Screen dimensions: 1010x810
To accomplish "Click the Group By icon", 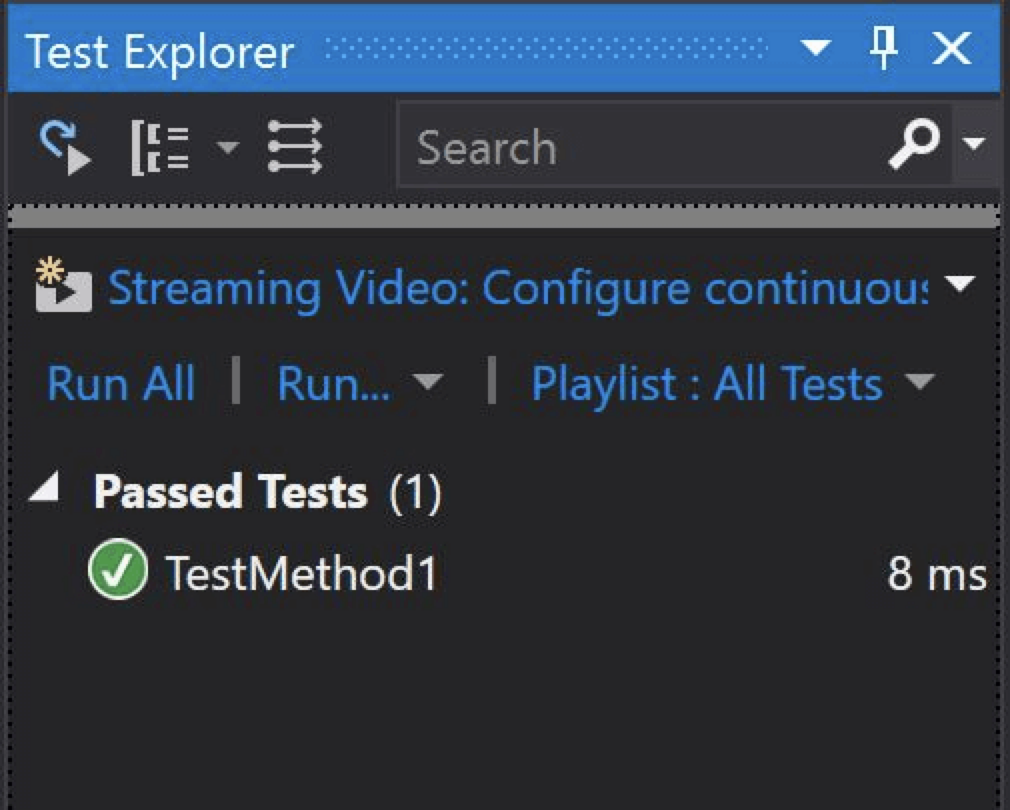I will pos(160,148).
